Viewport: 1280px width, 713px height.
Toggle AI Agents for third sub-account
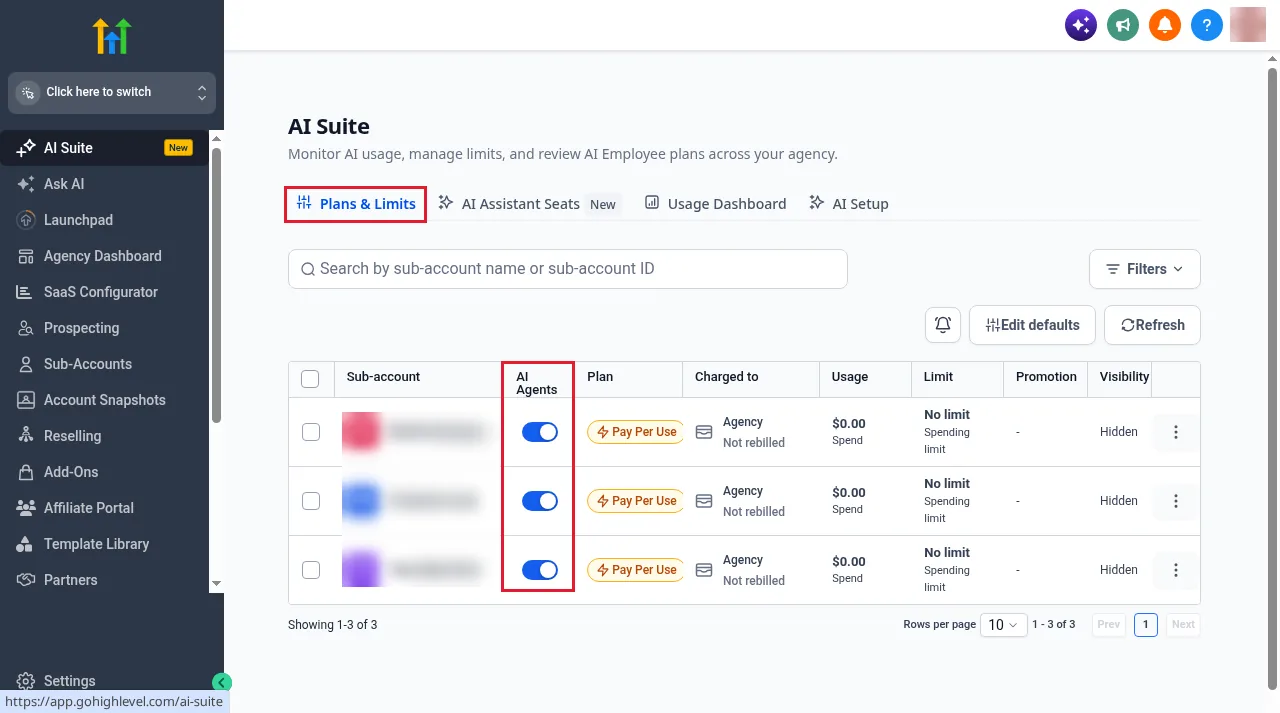[540, 570]
